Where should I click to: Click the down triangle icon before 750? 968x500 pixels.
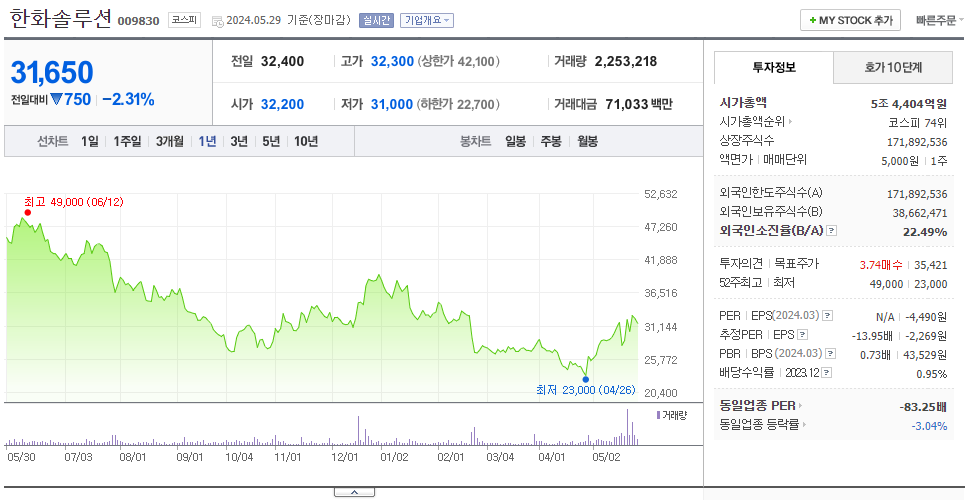coord(57,99)
